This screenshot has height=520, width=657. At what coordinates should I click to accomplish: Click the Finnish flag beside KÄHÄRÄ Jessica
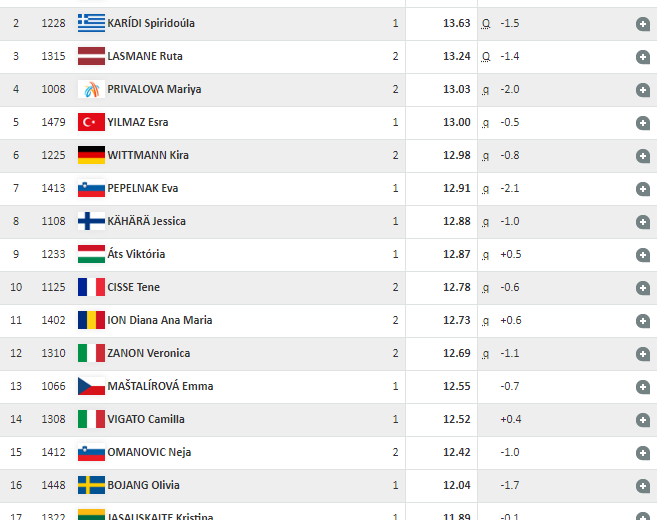91,221
